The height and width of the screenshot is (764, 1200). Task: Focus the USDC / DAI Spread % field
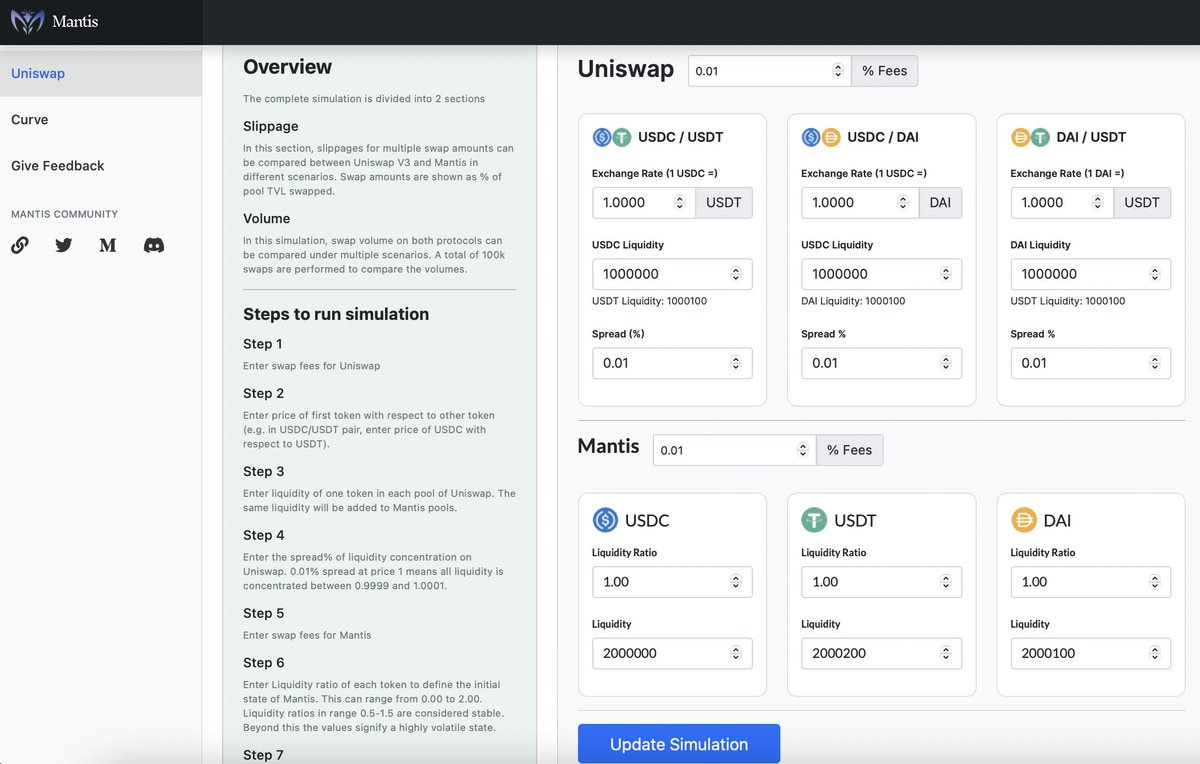coord(882,363)
